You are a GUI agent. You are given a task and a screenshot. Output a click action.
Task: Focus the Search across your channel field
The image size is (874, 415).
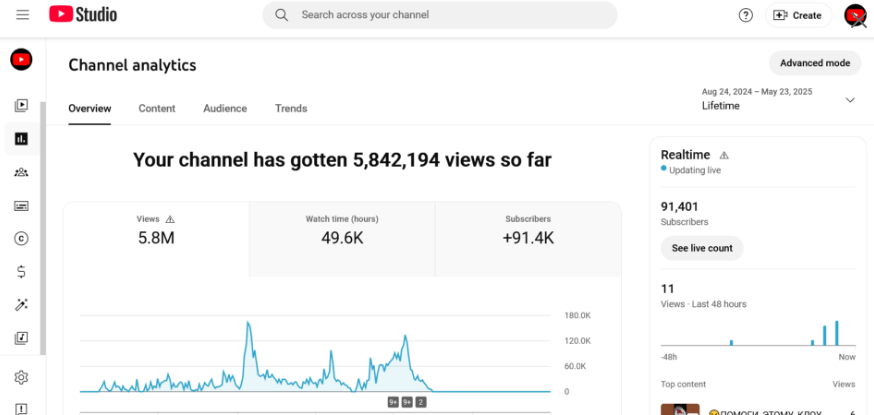point(440,15)
